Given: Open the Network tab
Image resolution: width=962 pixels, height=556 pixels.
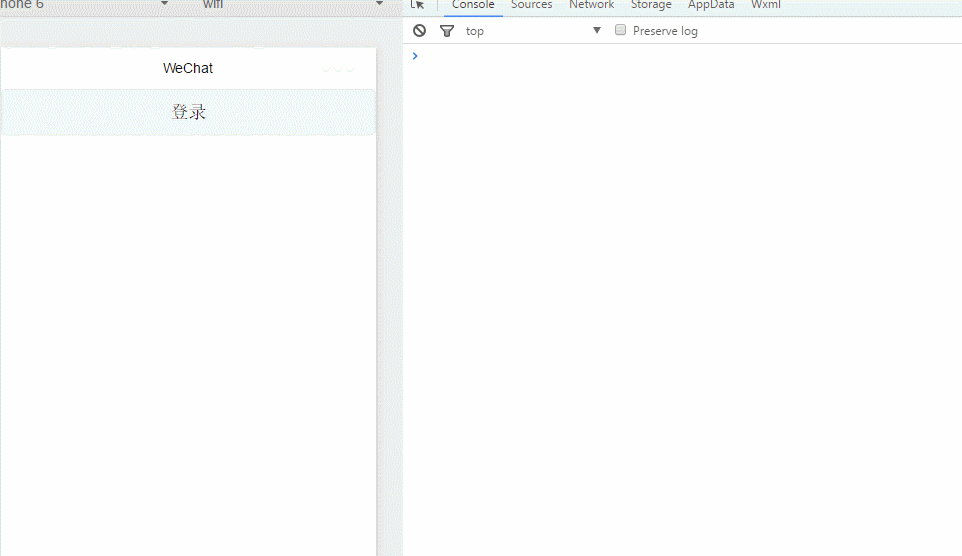Looking at the screenshot, I should click(591, 5).
